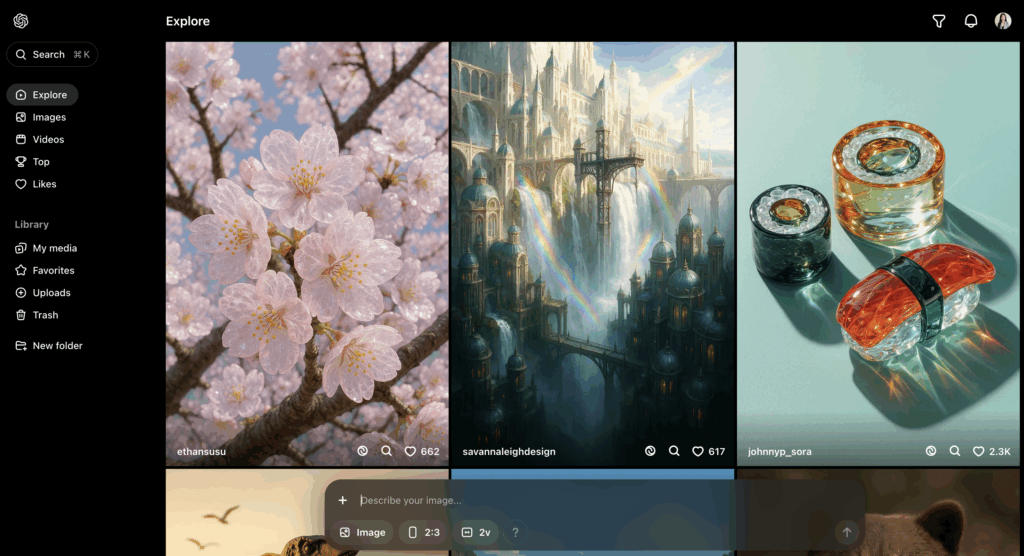Click the magnifier icon on johnnyp_sora's image
Viewport: 1024px width, 556px height.
(955, 451)
